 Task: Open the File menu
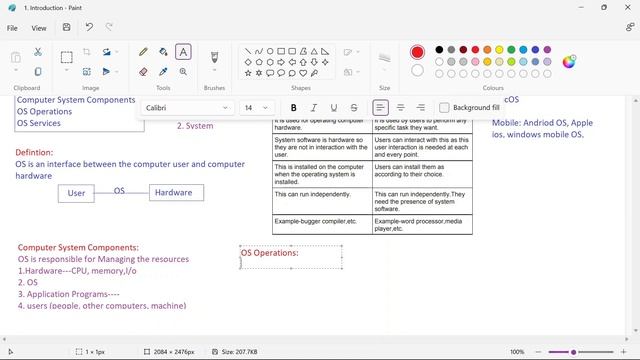click(12, 28)
